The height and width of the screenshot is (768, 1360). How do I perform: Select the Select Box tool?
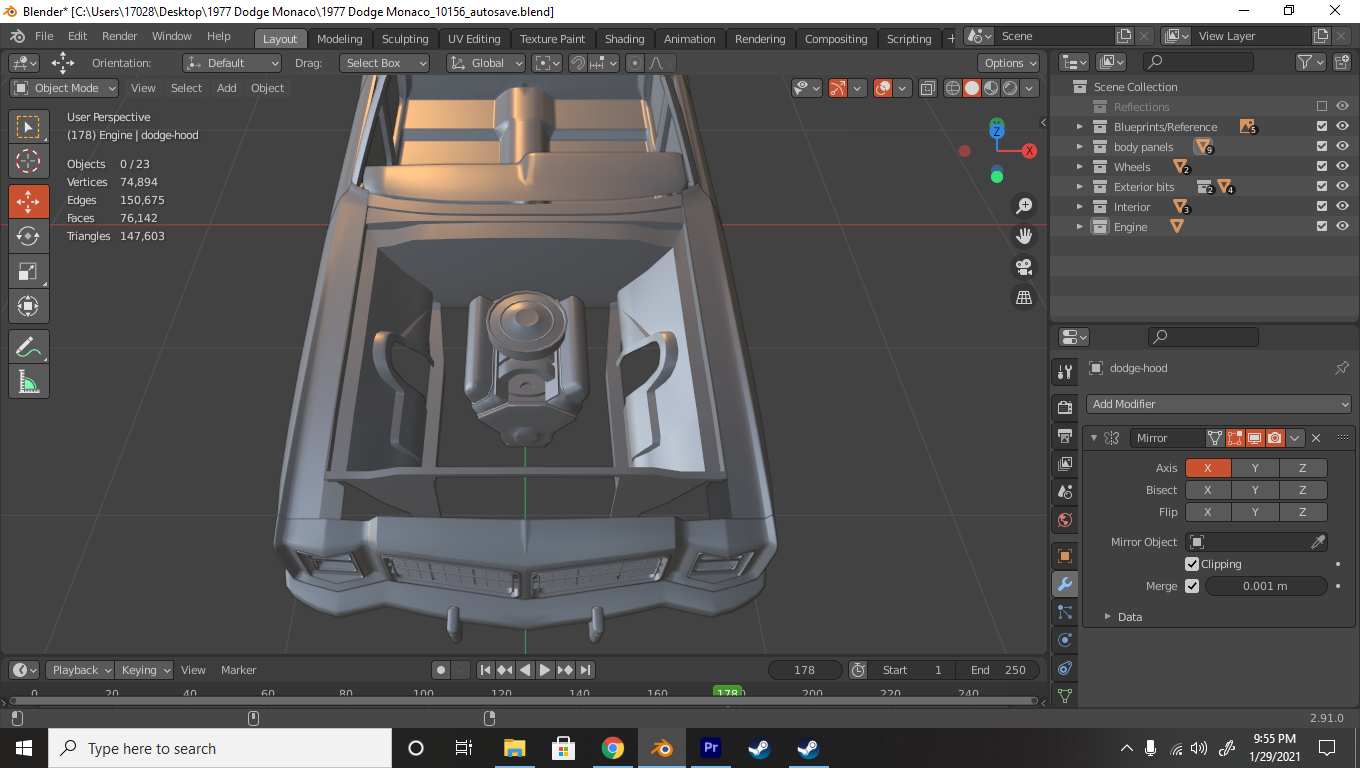click(28, 127)
